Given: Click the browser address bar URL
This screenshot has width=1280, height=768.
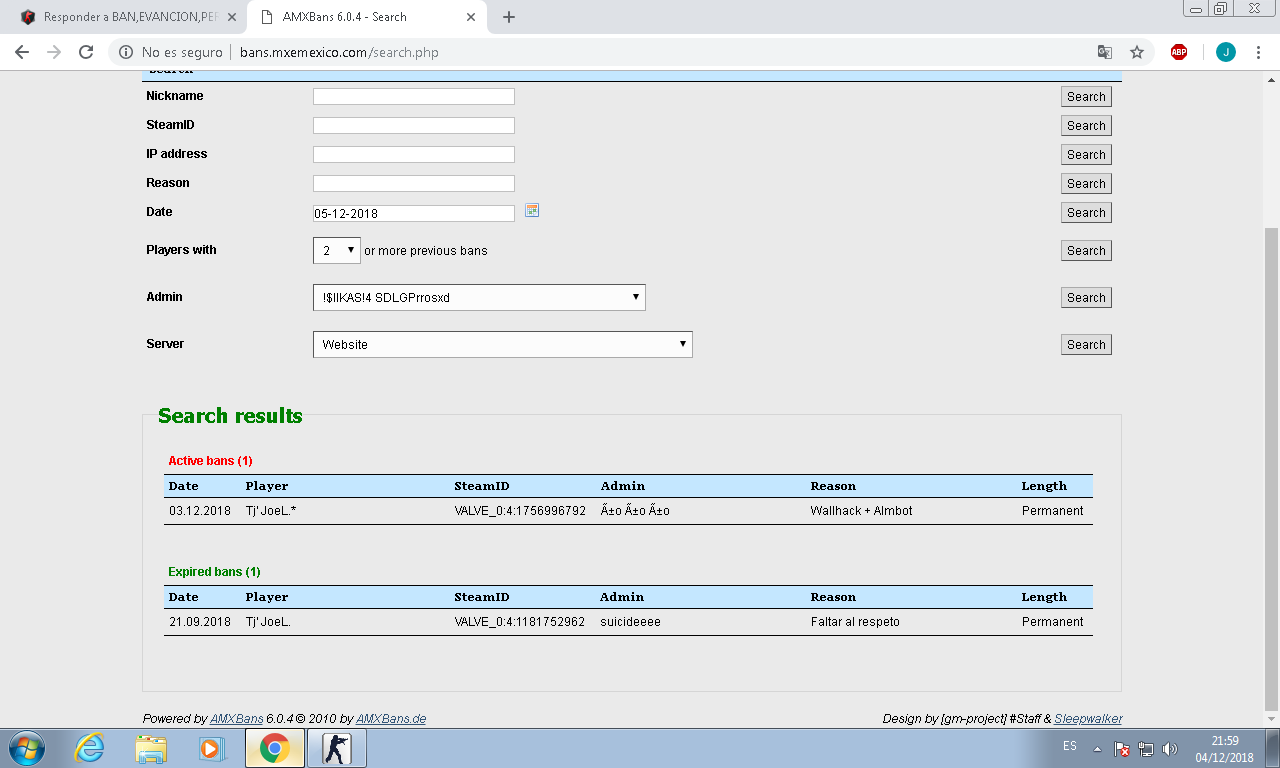Looking at the screenshot, I should click(338, 52).
